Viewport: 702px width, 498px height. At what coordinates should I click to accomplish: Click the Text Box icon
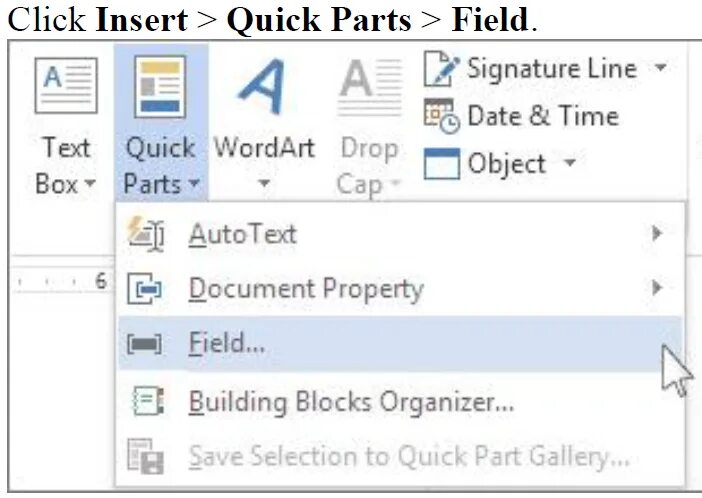65,86
